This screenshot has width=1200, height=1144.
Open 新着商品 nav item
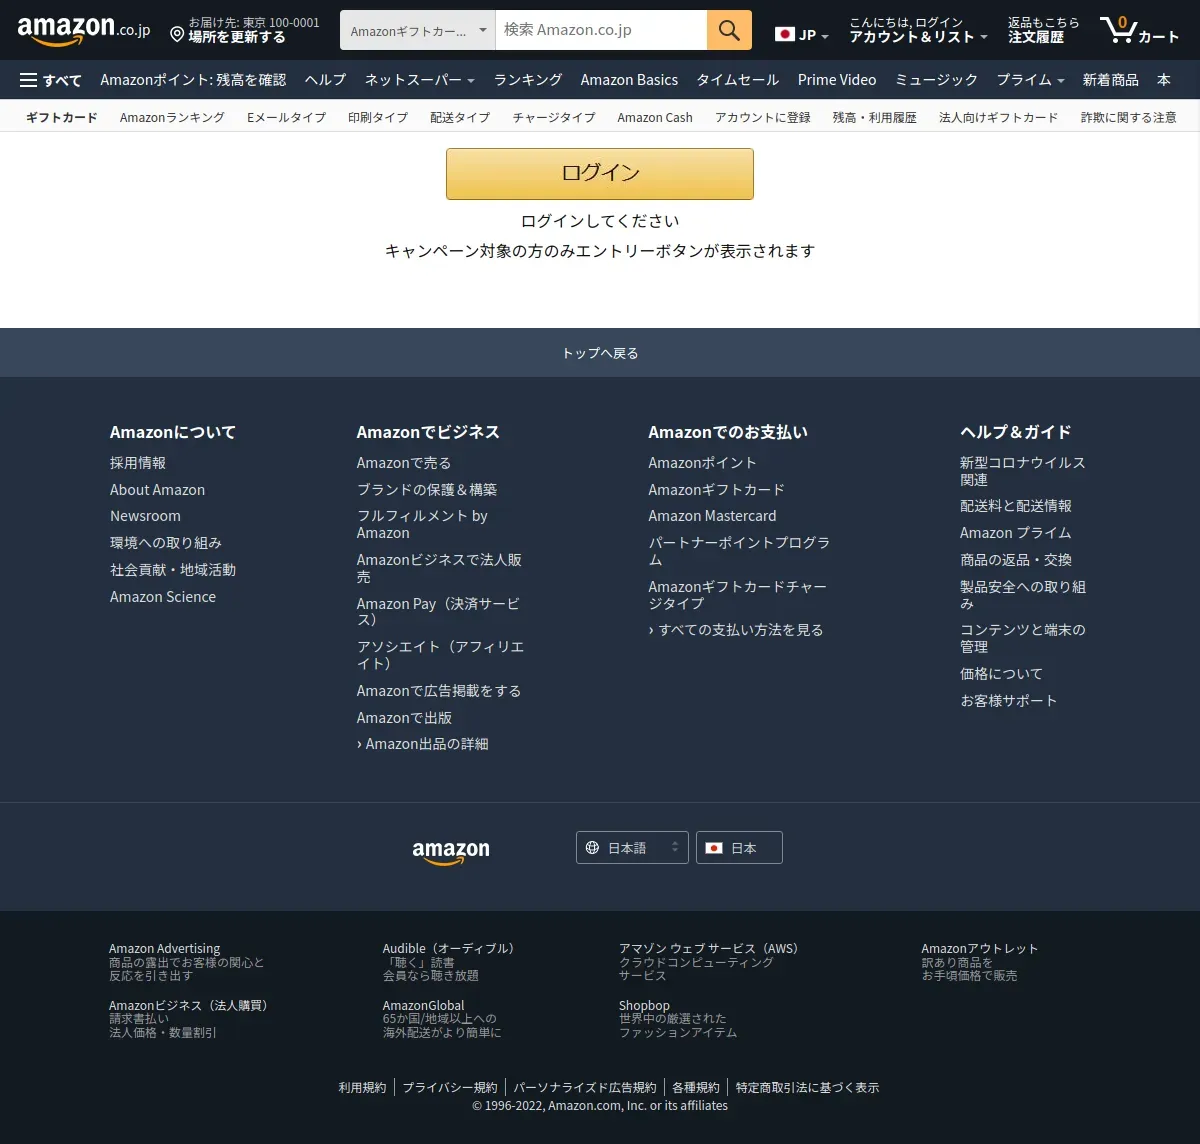click(1110, 80)
